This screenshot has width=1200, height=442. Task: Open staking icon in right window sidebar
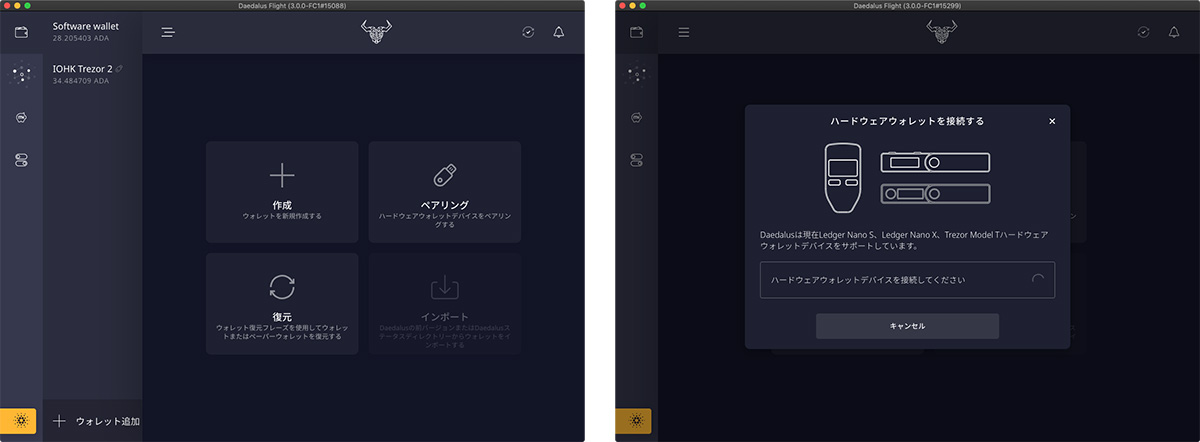(637, 74)
